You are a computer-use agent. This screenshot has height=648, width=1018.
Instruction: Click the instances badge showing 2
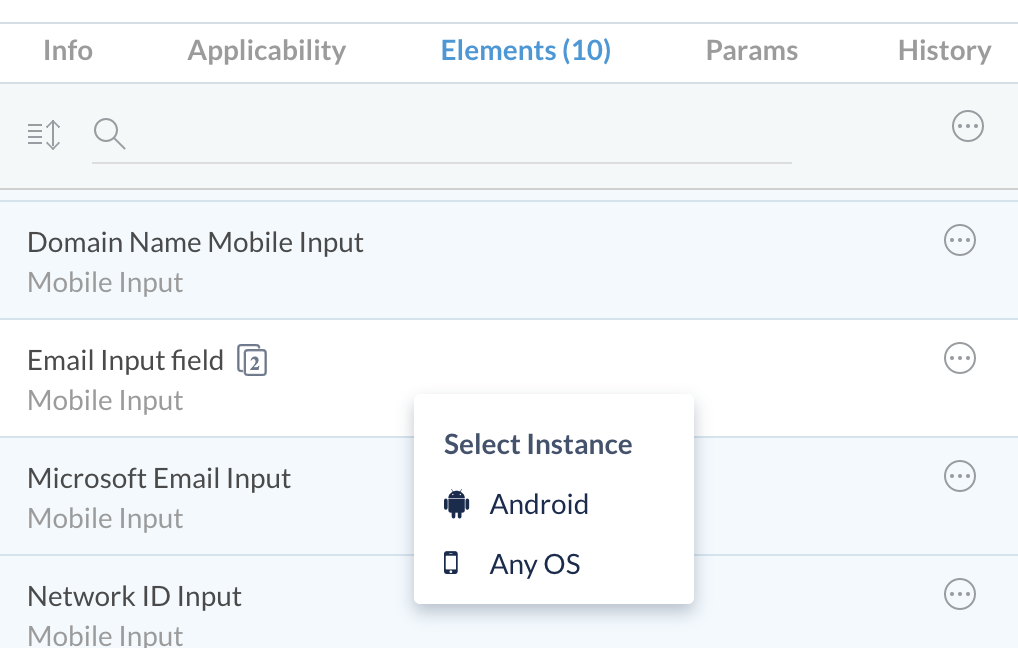[x=252, y=360]
